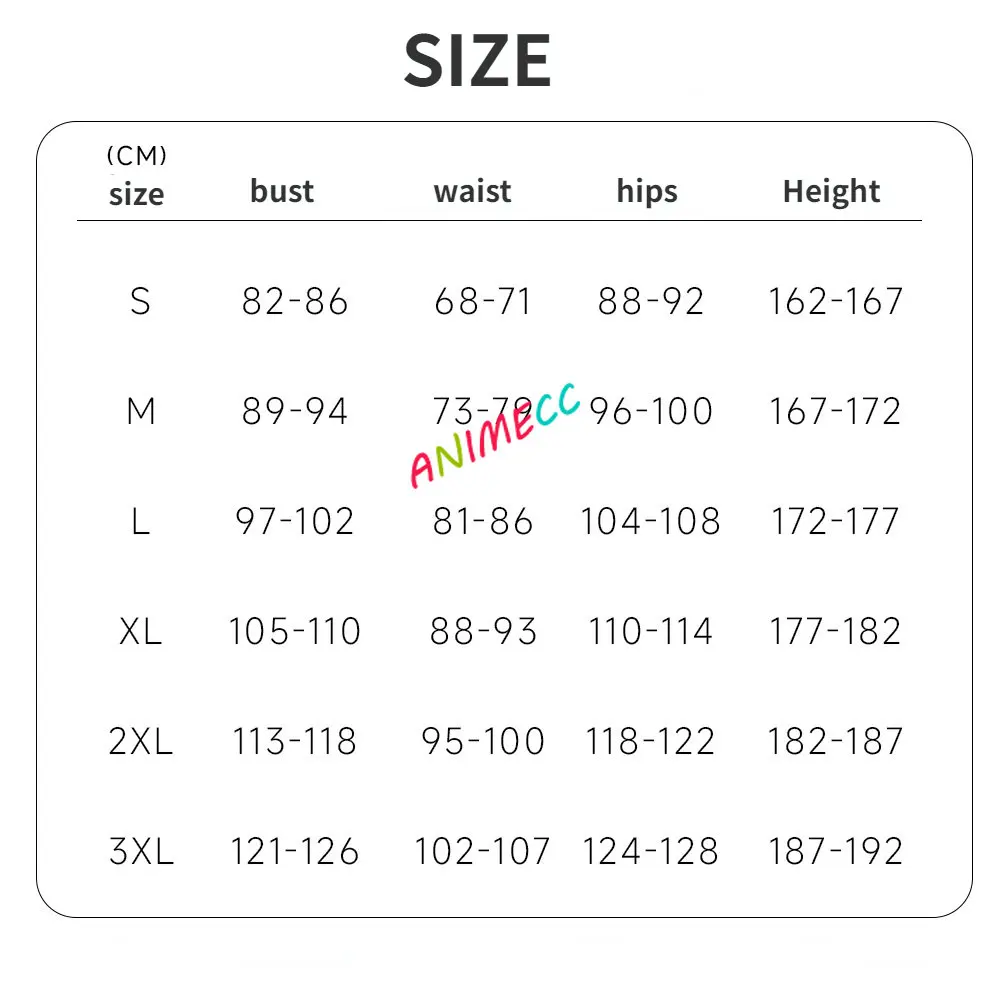The width and height of the screenshot is (1000, 1000).
Task: Click bust value 105-110
Action: 295,631
